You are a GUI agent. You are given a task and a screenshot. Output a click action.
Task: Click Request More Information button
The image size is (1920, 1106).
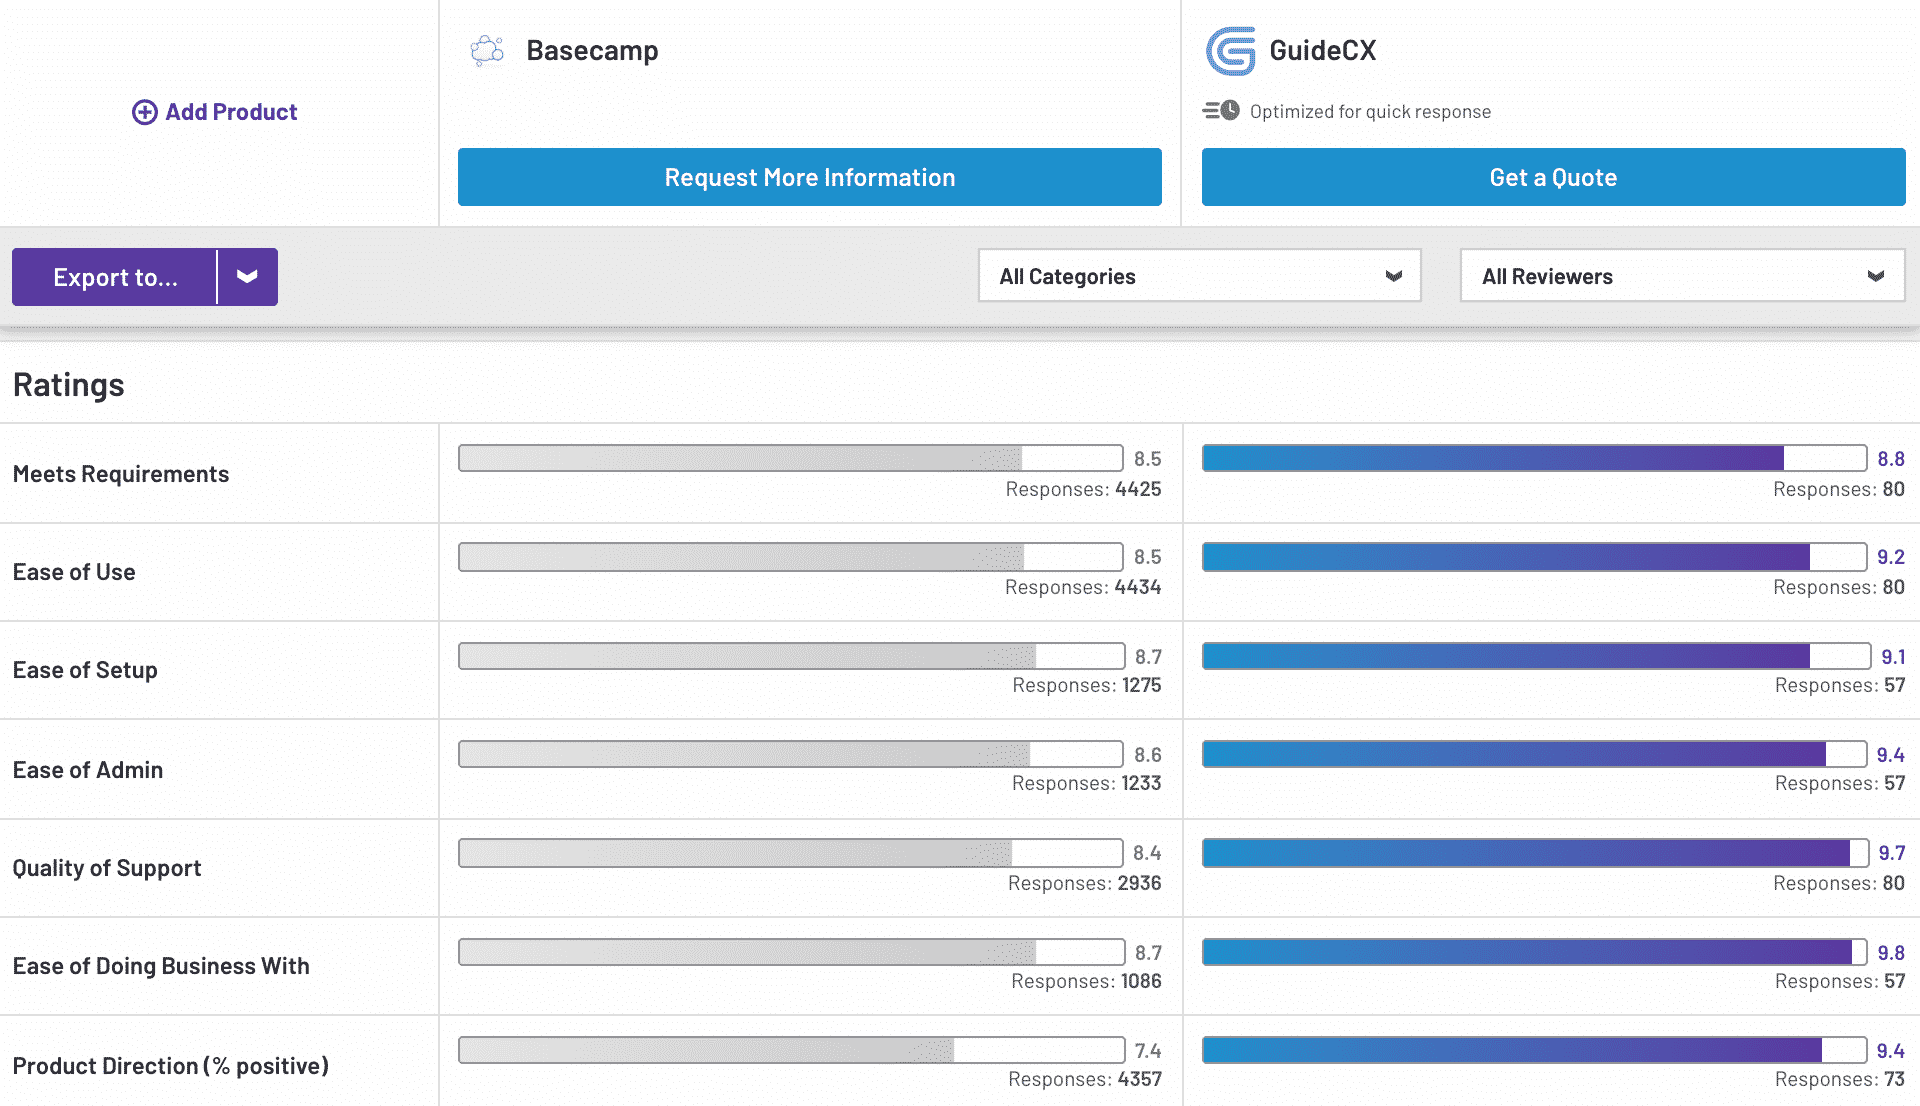pos(810,177)
